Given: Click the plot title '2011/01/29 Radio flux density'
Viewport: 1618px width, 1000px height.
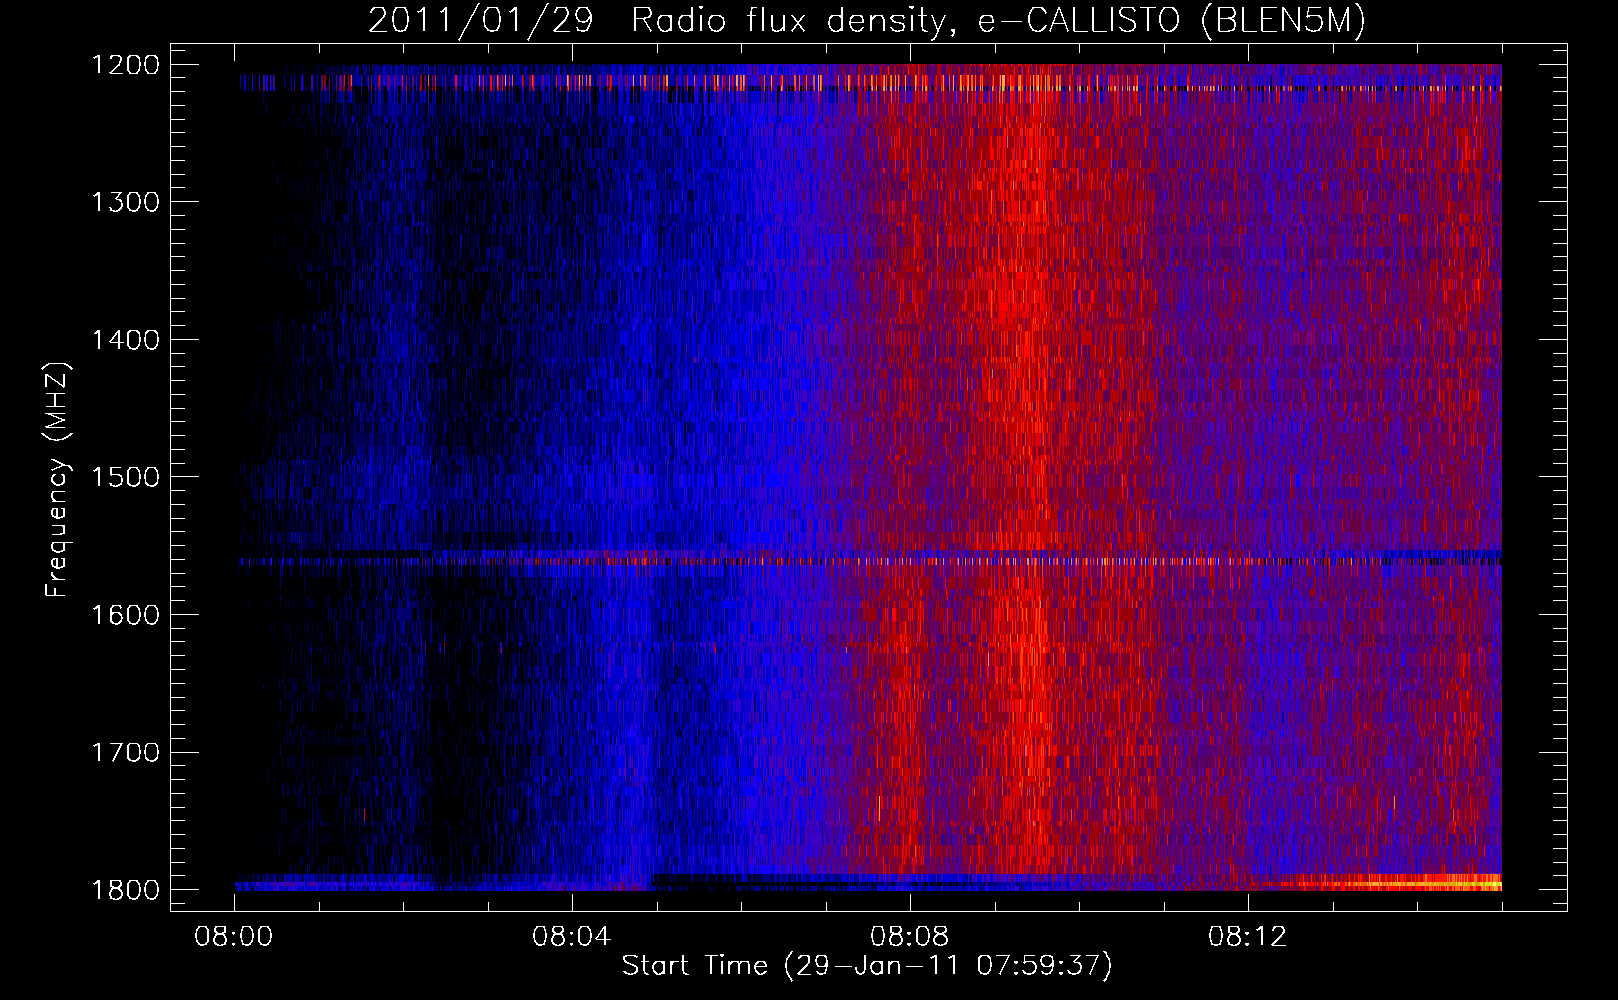Looking at the screenshot, I should click(867, 21).
